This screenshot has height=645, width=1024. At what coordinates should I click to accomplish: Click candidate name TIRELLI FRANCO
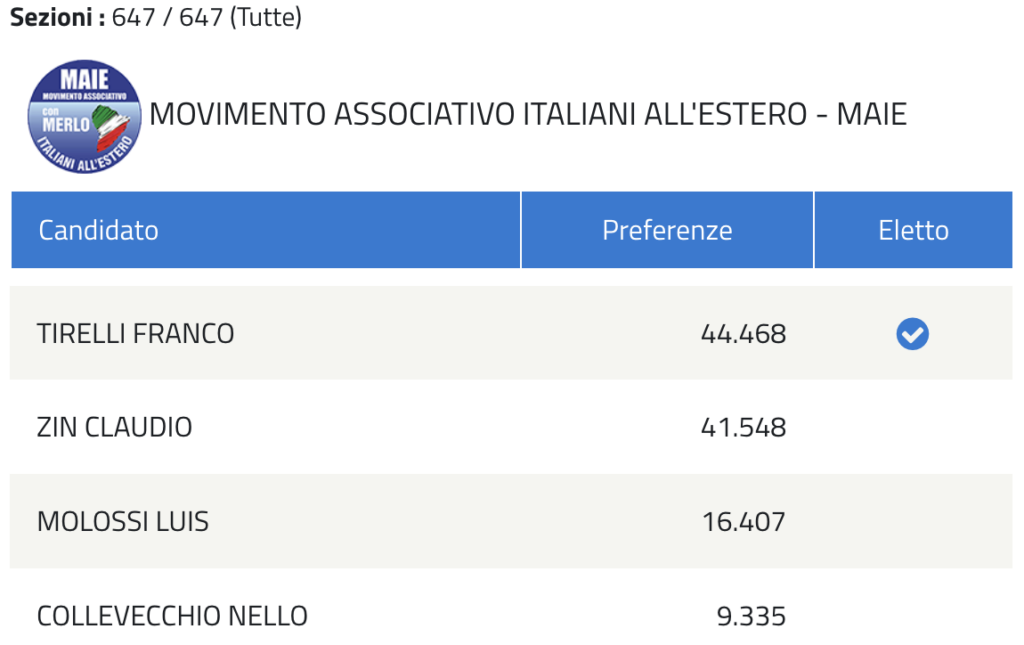point(135,334)
